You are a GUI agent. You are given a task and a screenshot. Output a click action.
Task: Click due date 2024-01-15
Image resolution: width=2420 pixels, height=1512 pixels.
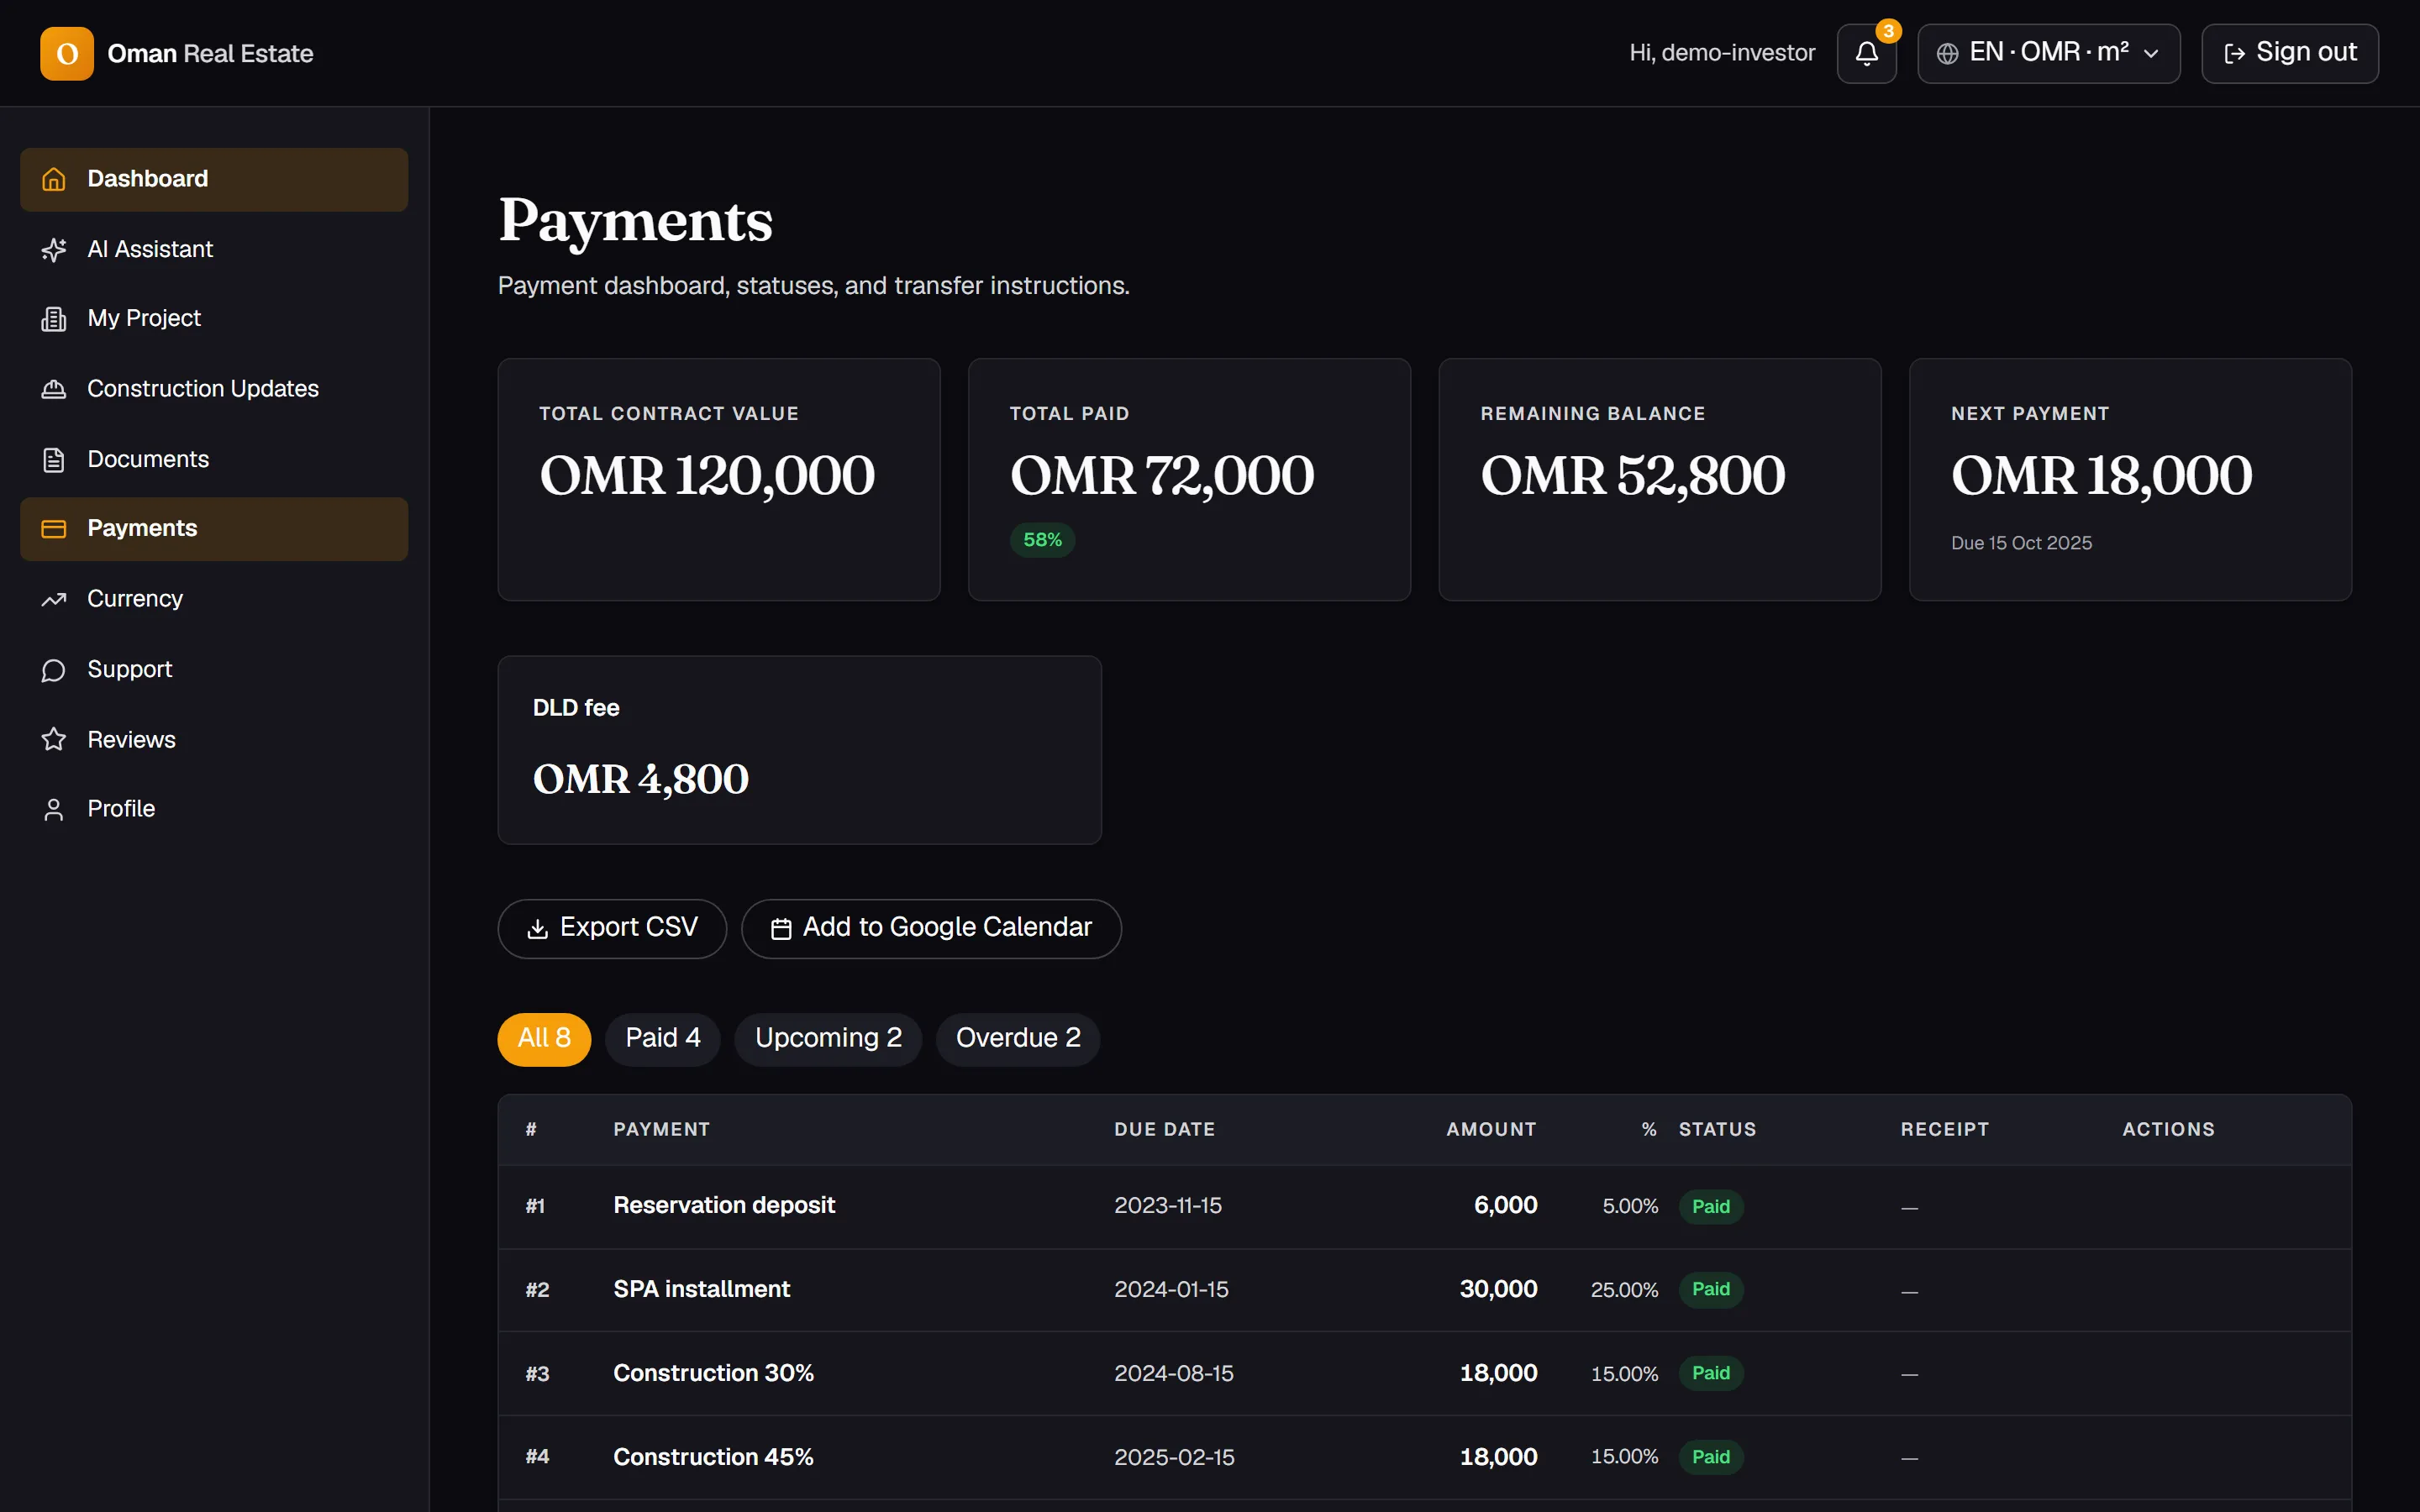pos(1171,1290)
